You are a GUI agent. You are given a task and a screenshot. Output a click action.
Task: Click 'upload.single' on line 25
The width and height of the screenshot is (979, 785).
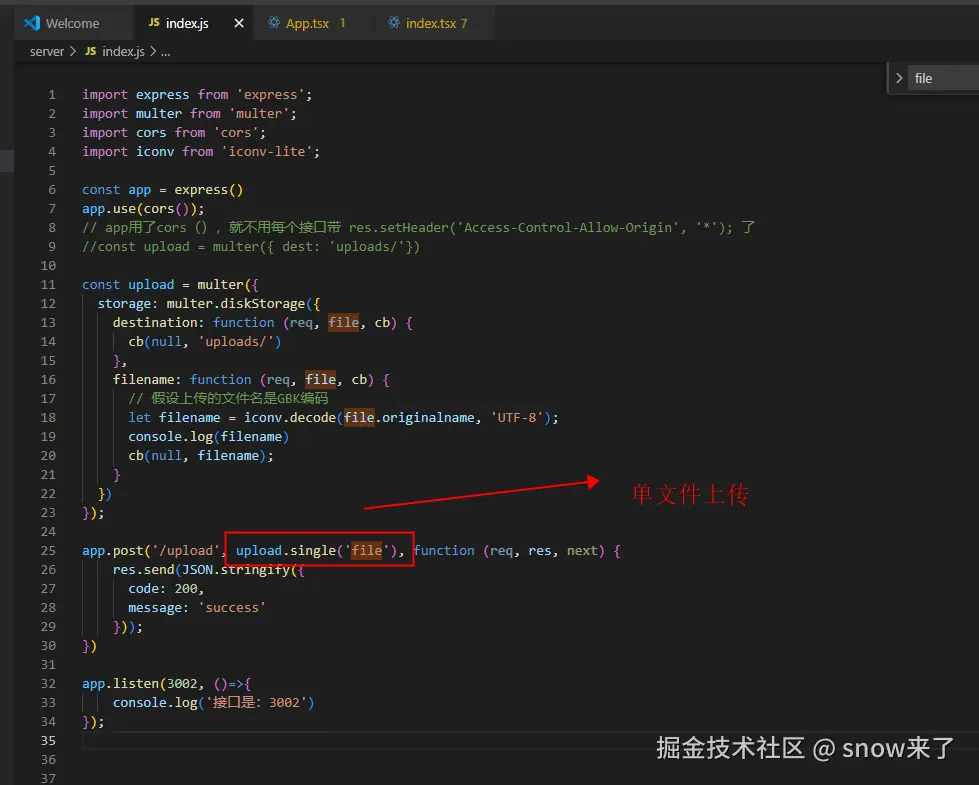pos(286,550)
